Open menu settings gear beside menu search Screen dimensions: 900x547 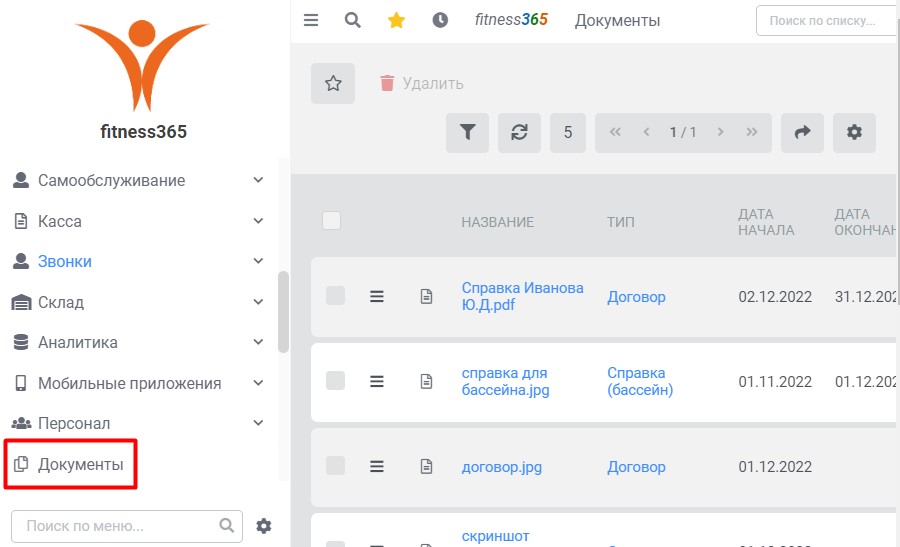263,526
